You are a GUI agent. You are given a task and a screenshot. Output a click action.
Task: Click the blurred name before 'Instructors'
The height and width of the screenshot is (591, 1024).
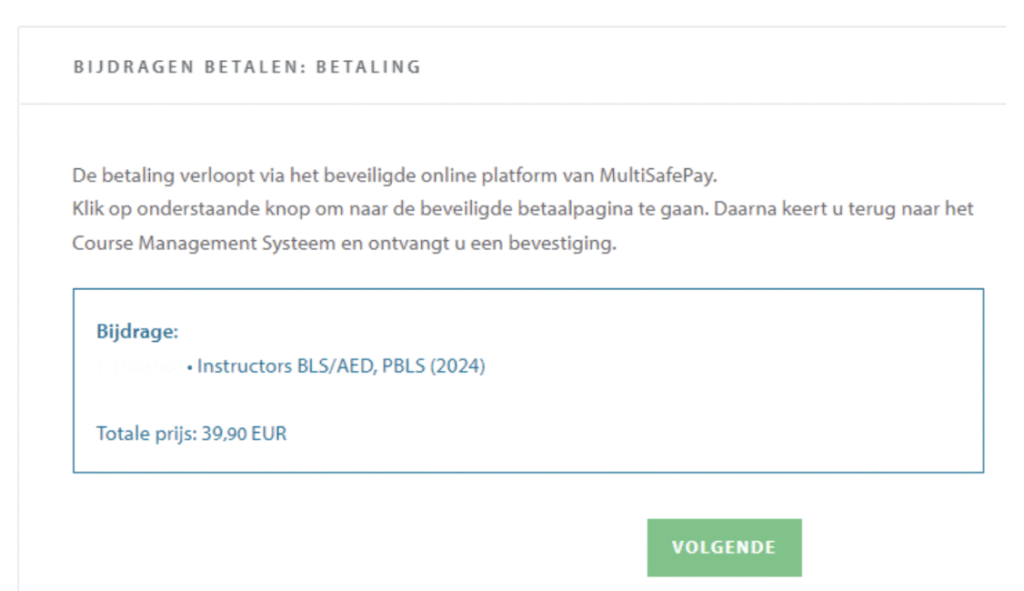(x=140, y=366)
